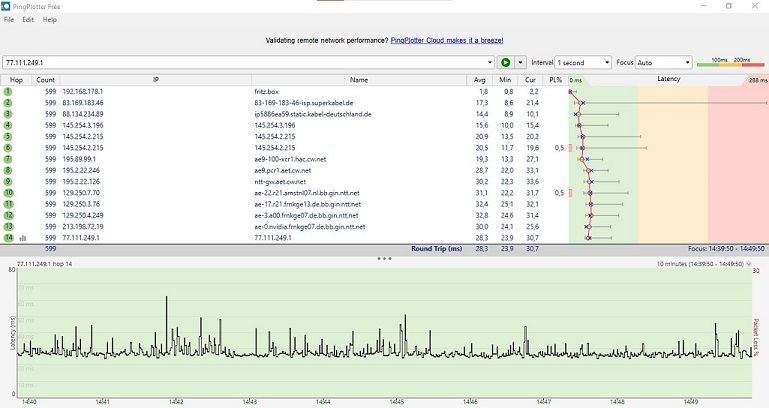Click the Latency graph column header
The height and width of the screenshot is (408, 769).
pos(668,79)
